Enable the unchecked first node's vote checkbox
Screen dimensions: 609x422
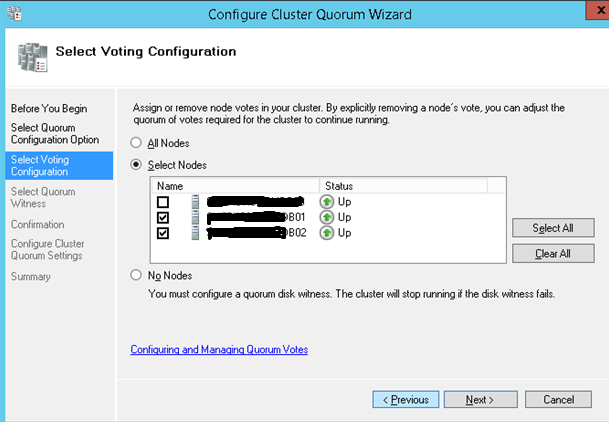click(x=162, y=202)
